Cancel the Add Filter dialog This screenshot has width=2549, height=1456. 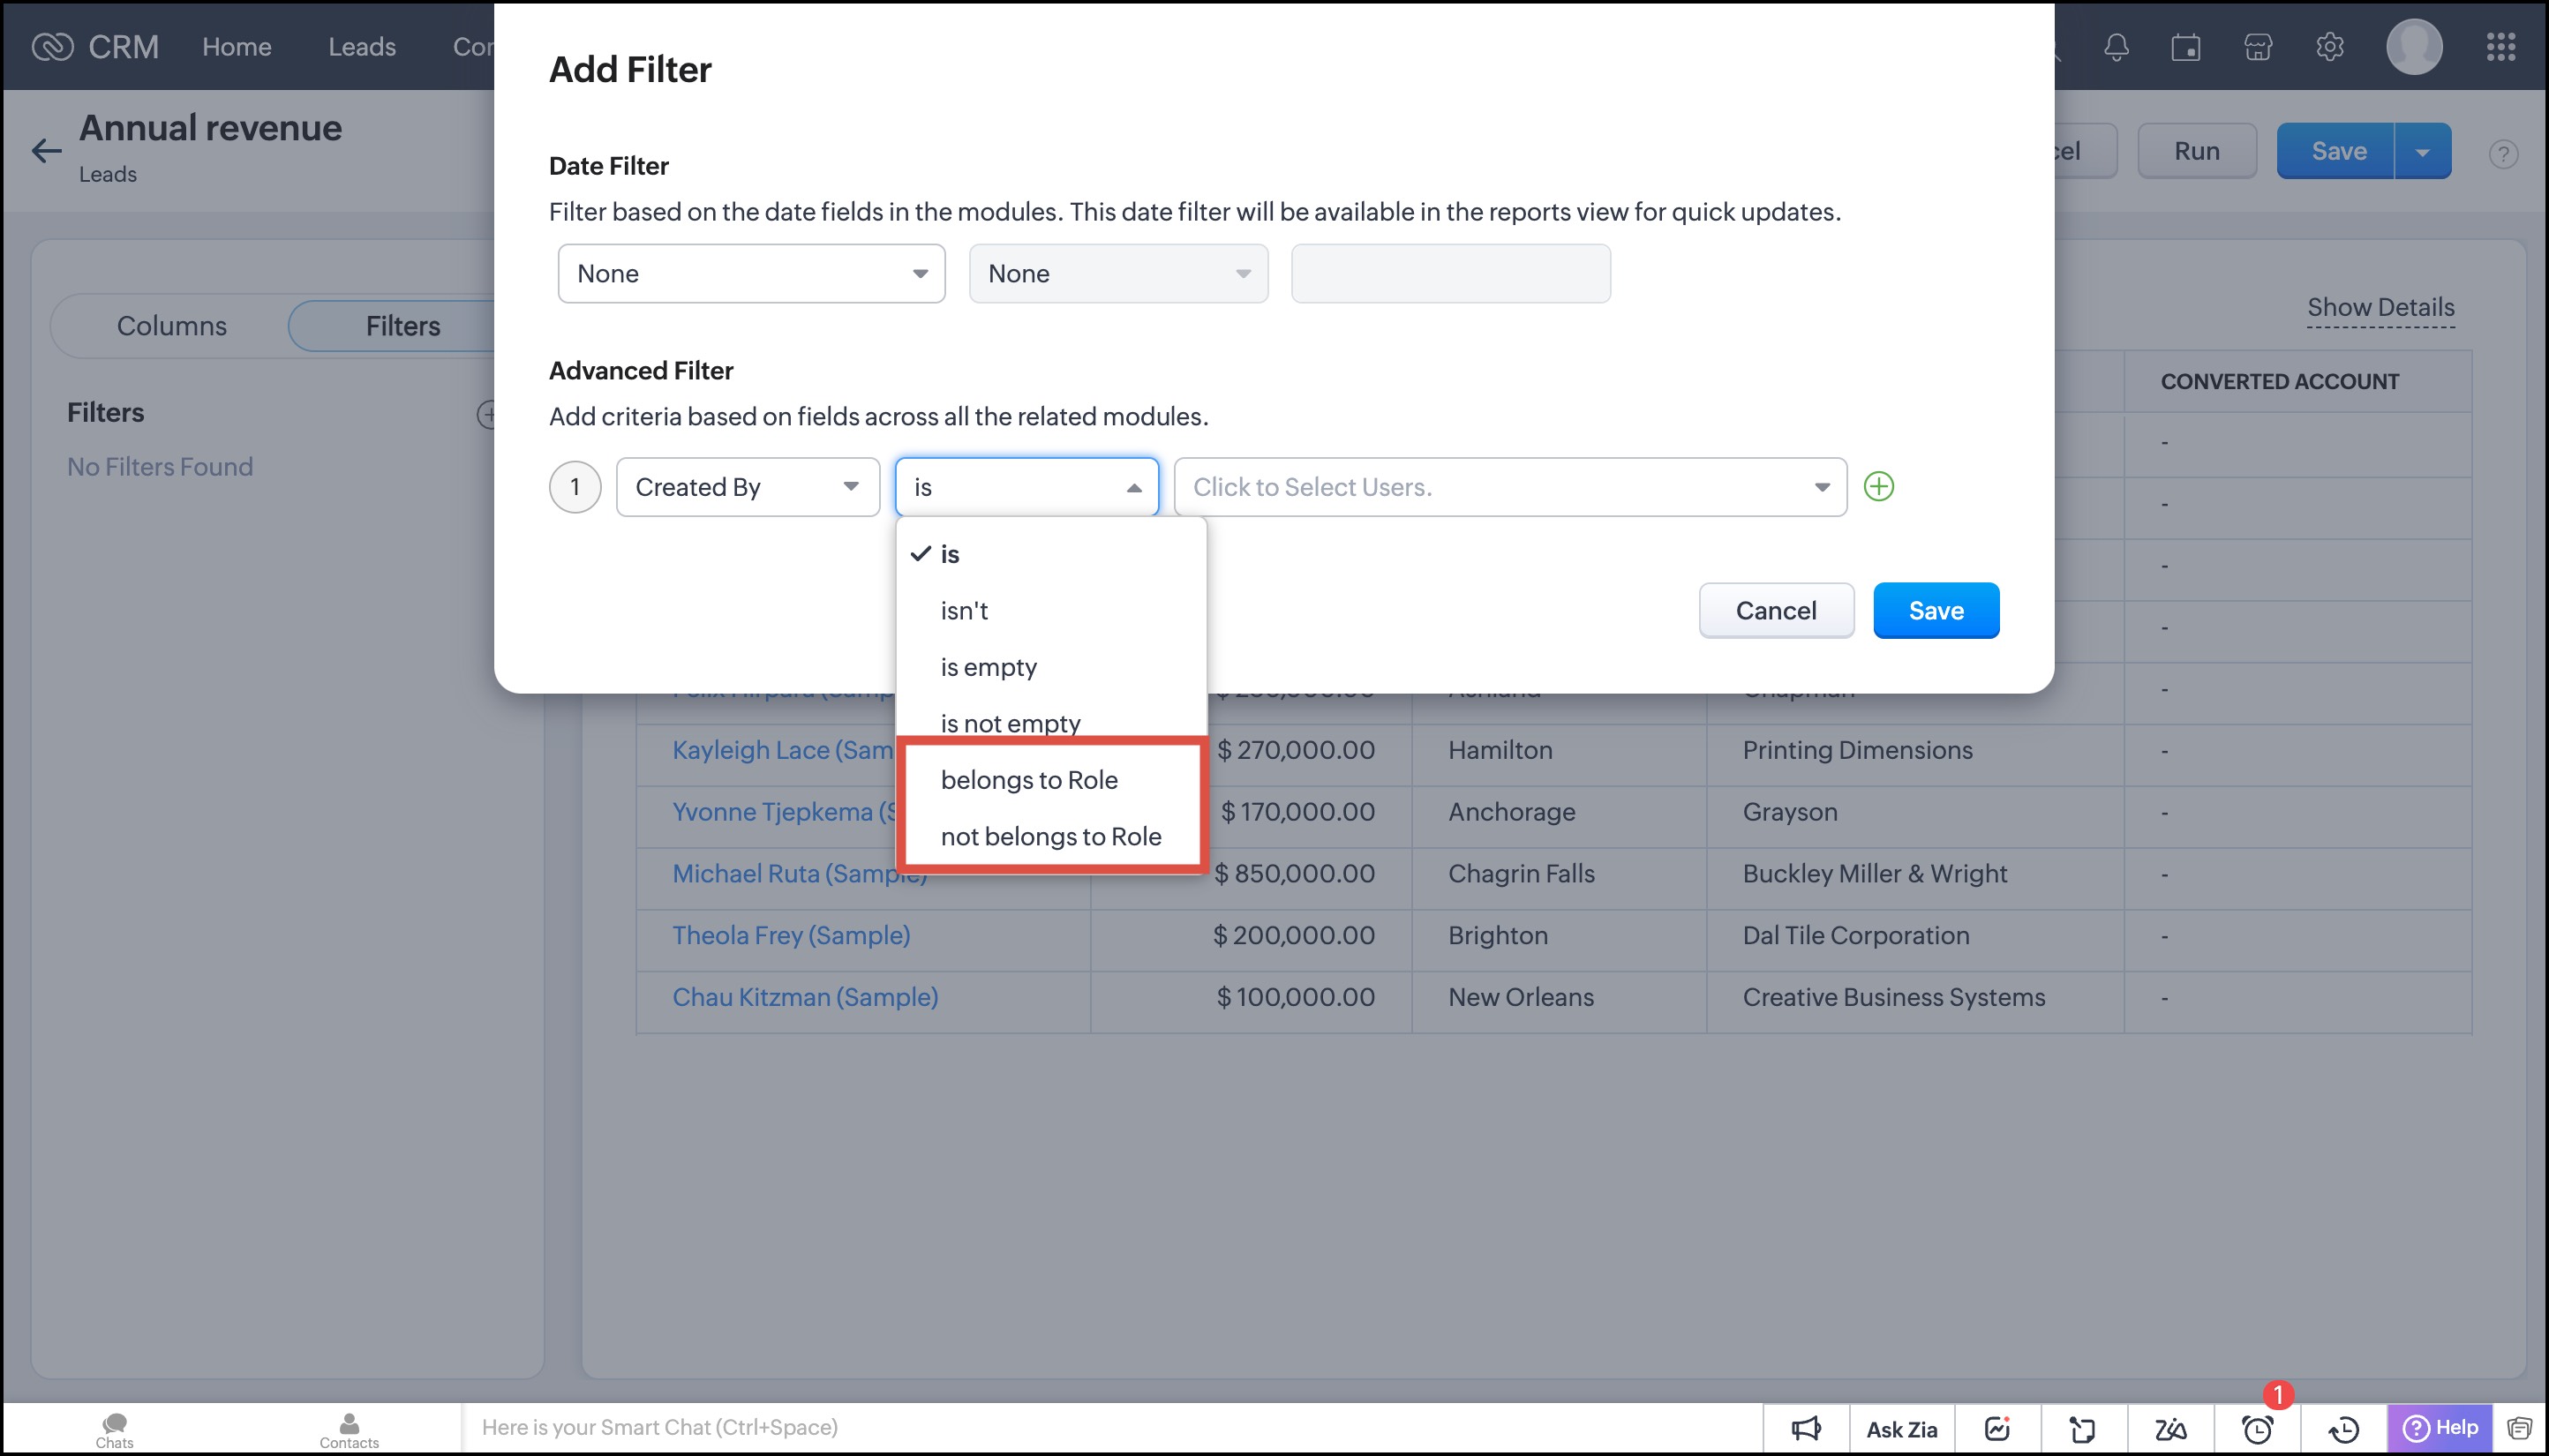point(1775,611)
